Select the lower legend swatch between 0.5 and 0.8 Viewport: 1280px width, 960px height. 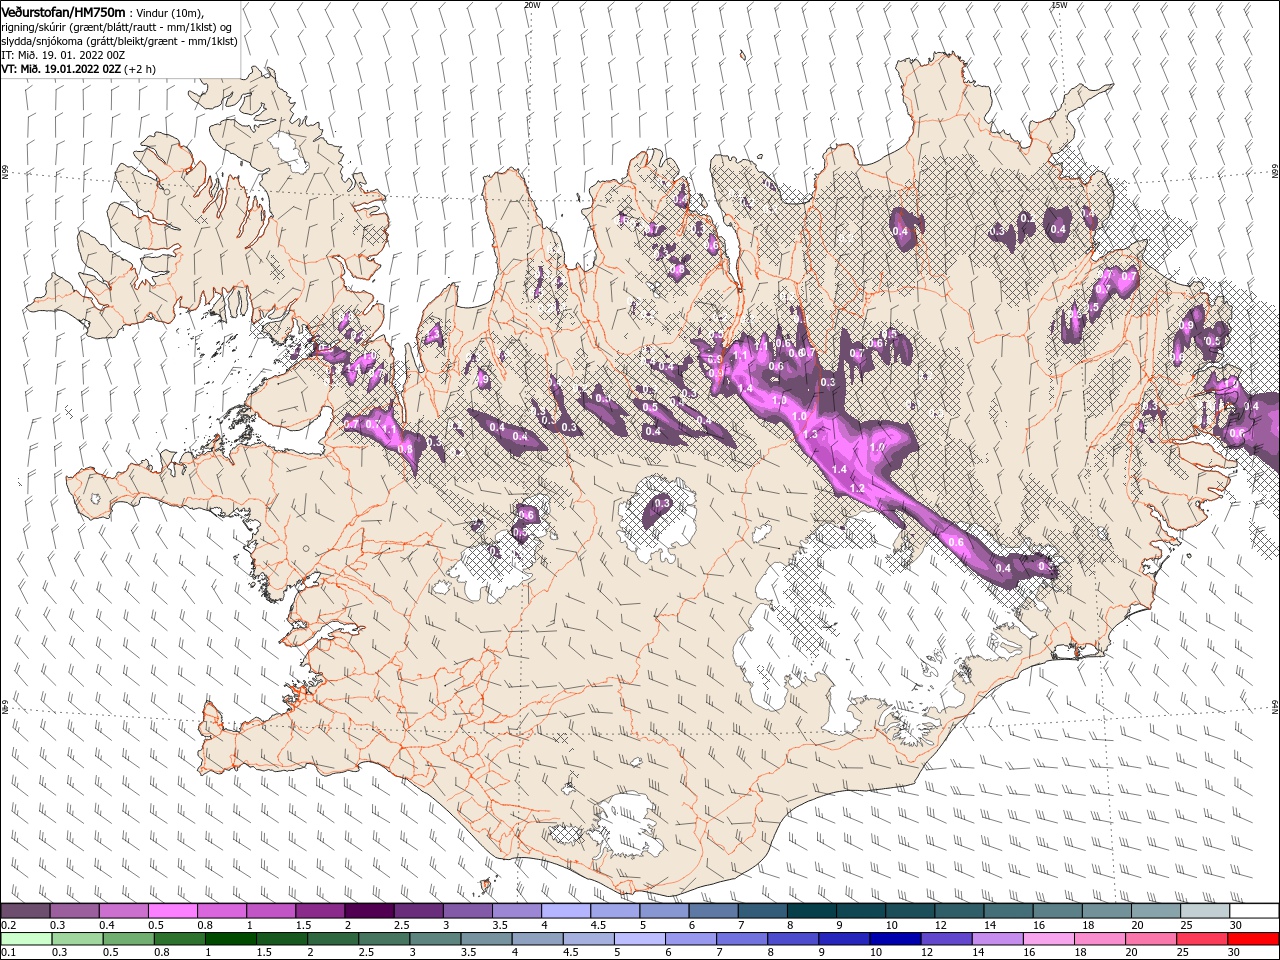(128, 938)
